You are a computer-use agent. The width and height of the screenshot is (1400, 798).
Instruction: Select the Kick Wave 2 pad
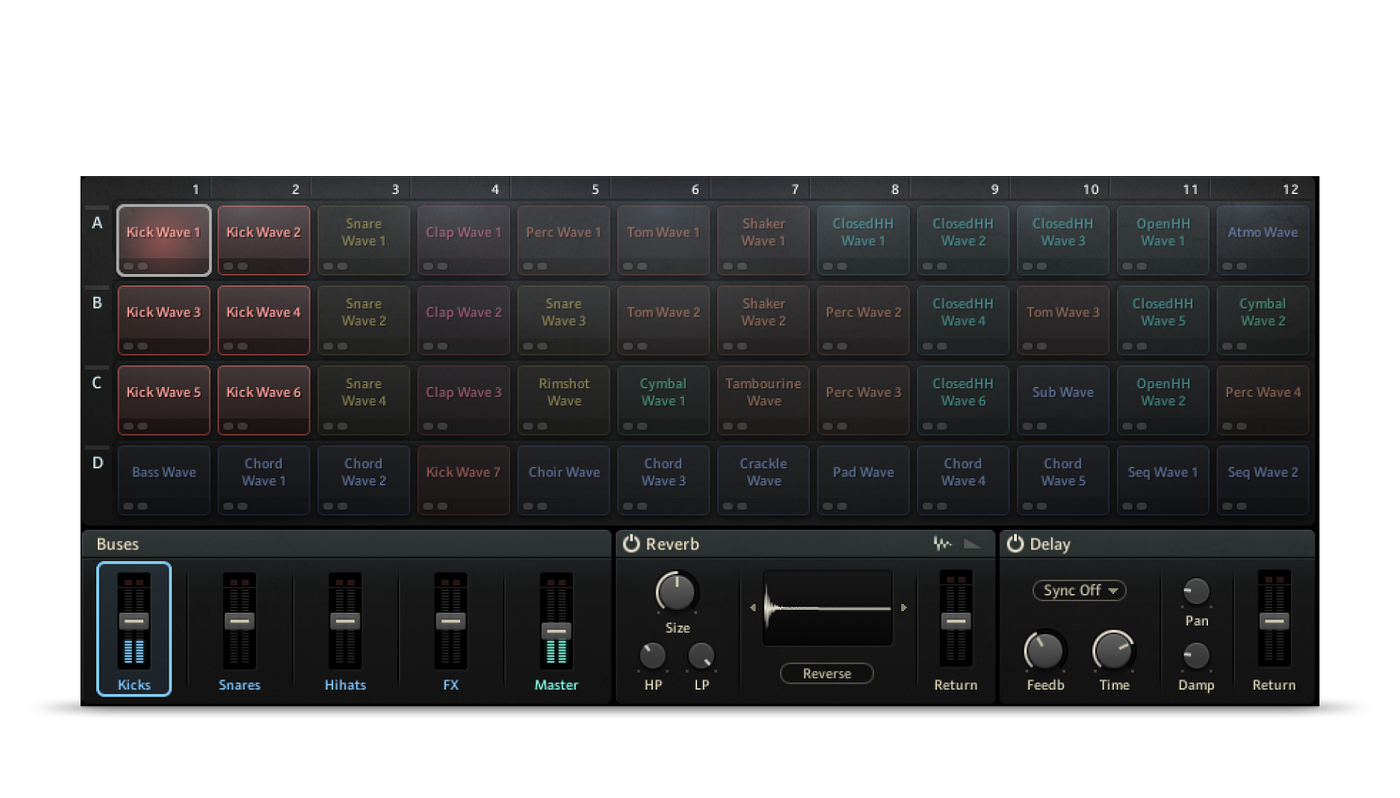point(264,240)
